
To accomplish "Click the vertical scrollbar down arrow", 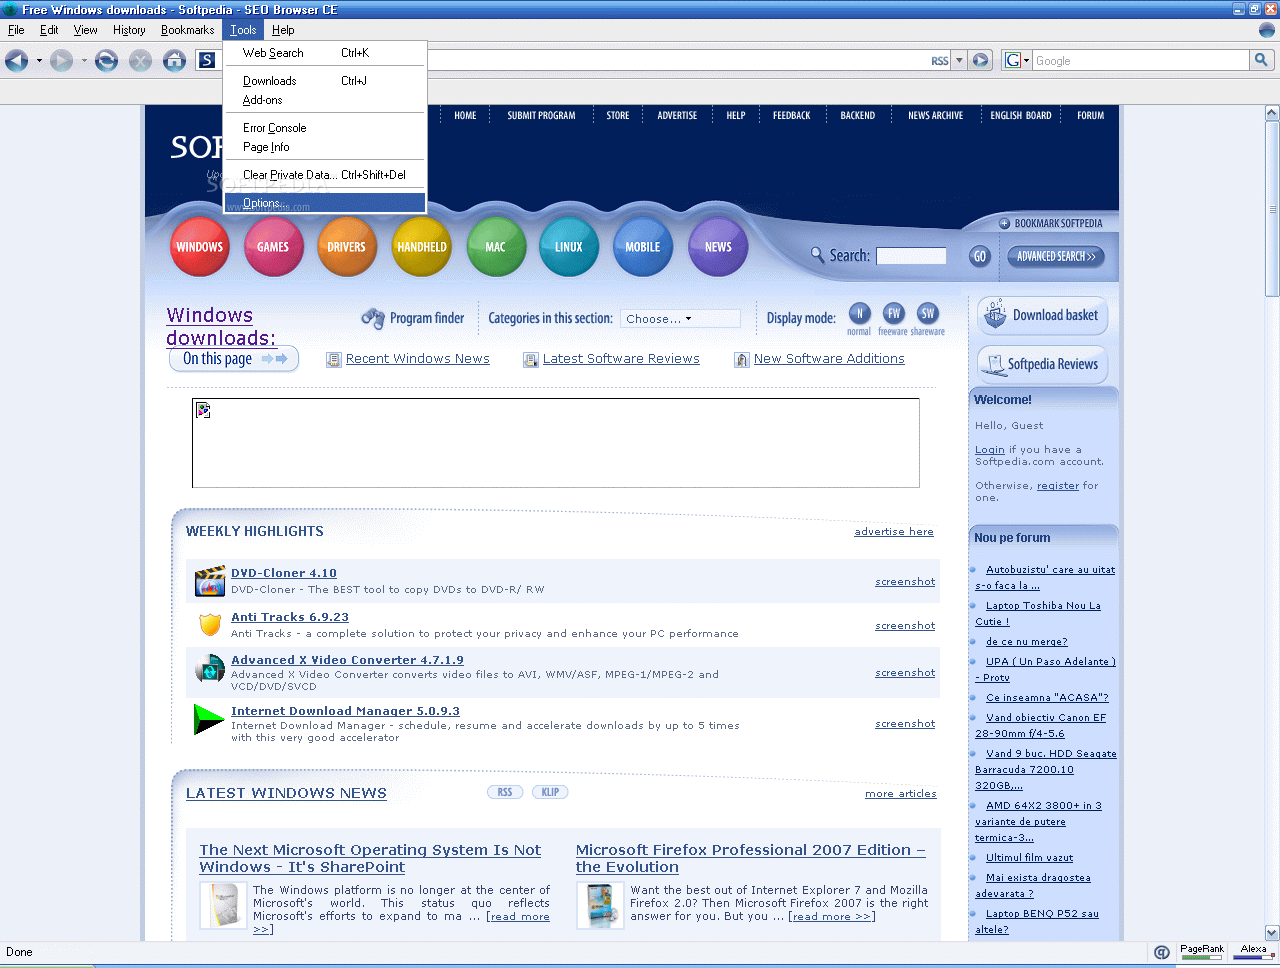I will click(x=1272, y=933).
